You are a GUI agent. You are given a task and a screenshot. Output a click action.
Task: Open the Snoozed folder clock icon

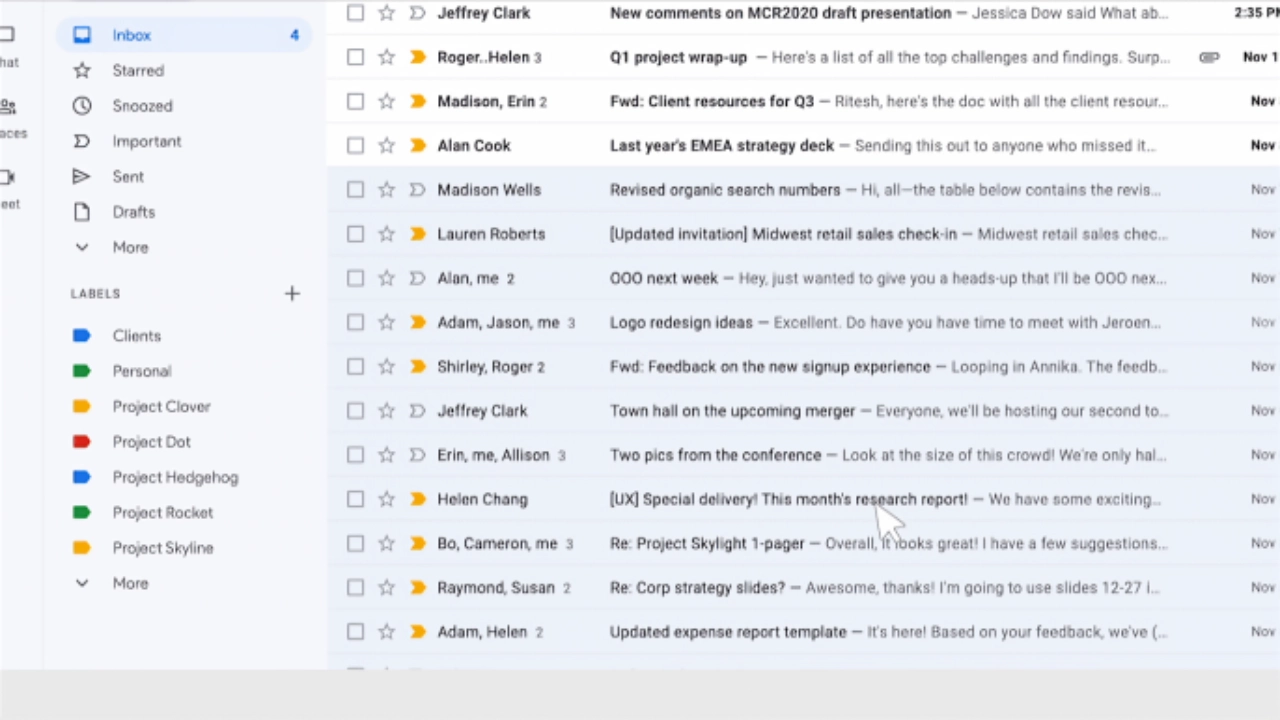coord(82,106)
